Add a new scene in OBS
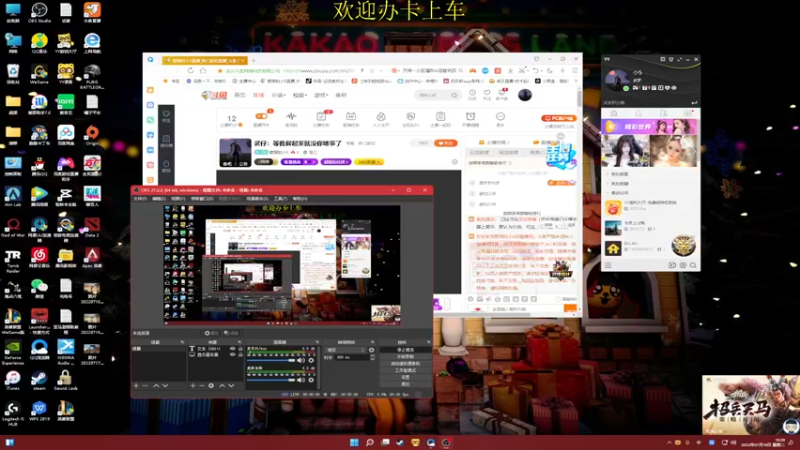The image size is (800, 450). [136, 386]
